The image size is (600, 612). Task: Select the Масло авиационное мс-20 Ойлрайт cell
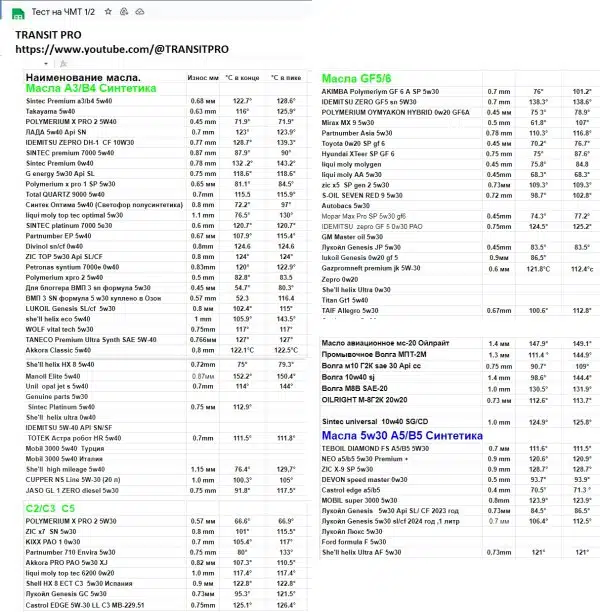click(x=385, y=343)
